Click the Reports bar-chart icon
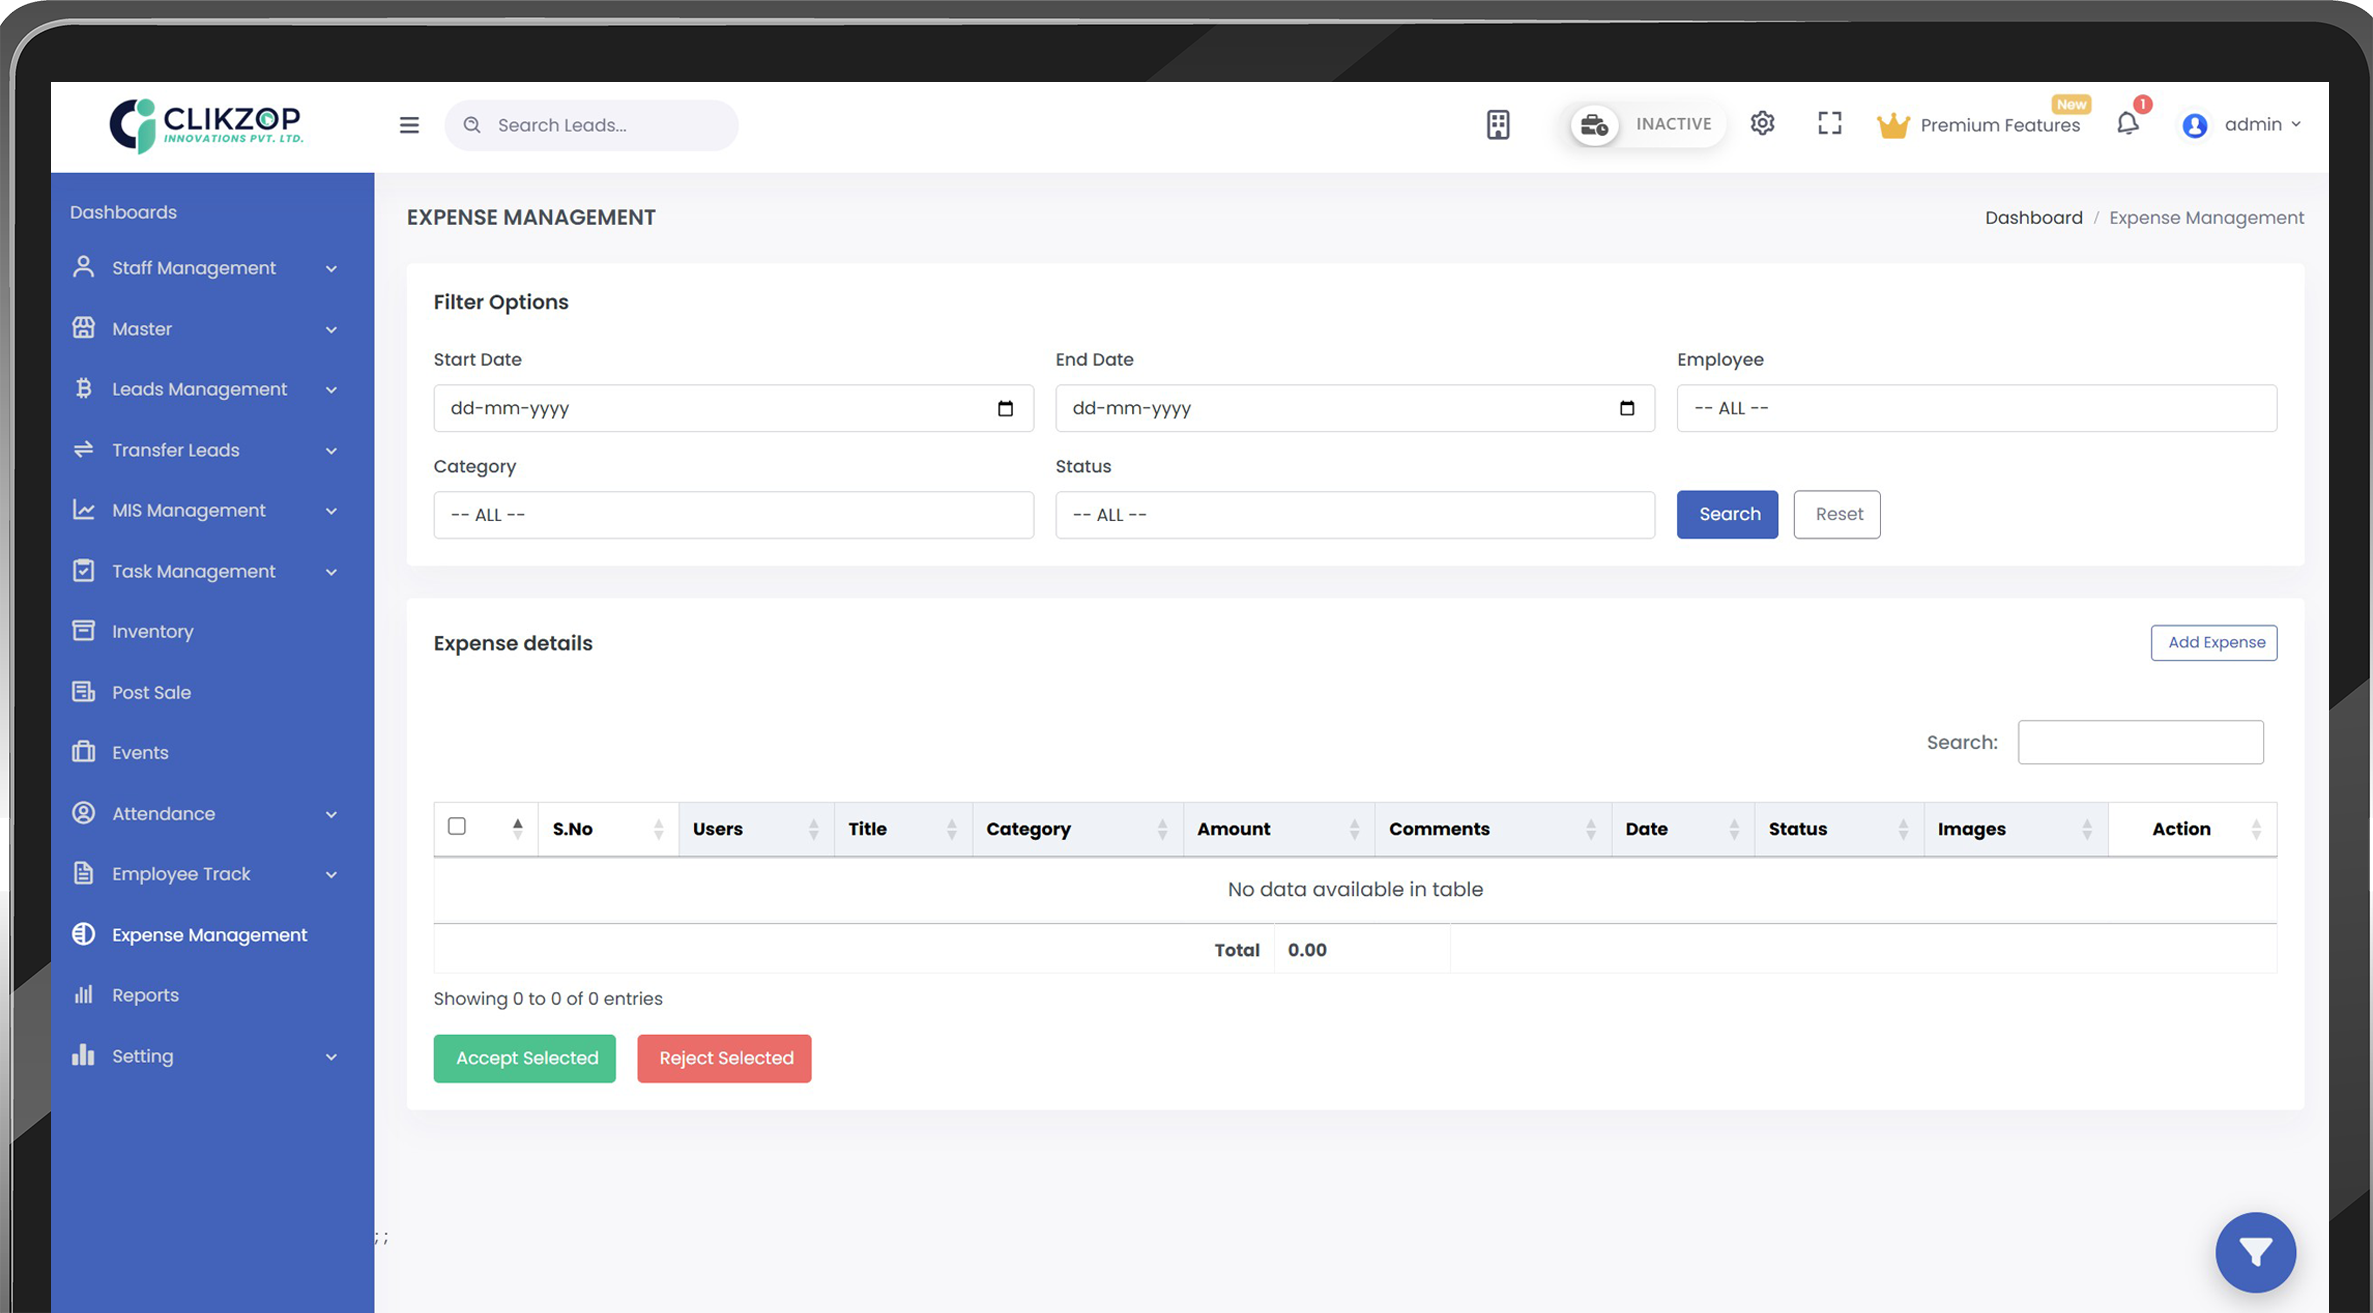 pyautogui.click(x=84, y=994)
